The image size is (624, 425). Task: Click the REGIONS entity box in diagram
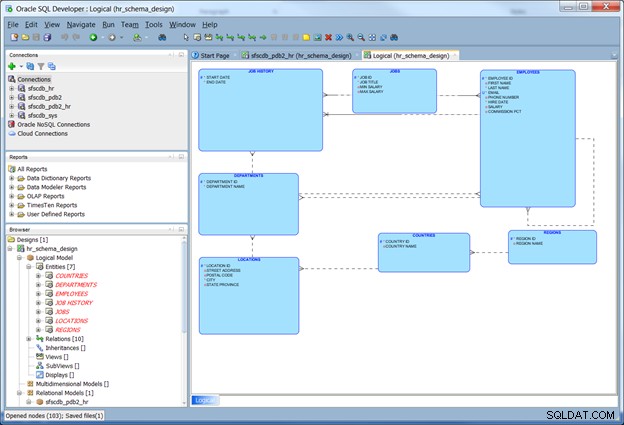(552, 247)
